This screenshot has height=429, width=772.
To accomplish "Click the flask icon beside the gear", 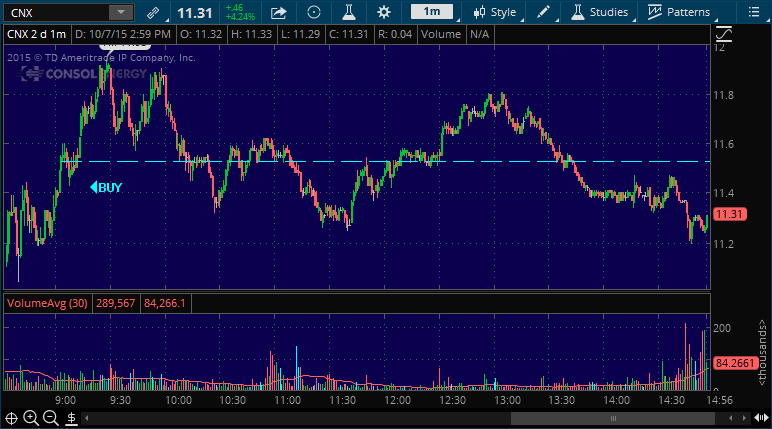I will (x=349, y=12).
